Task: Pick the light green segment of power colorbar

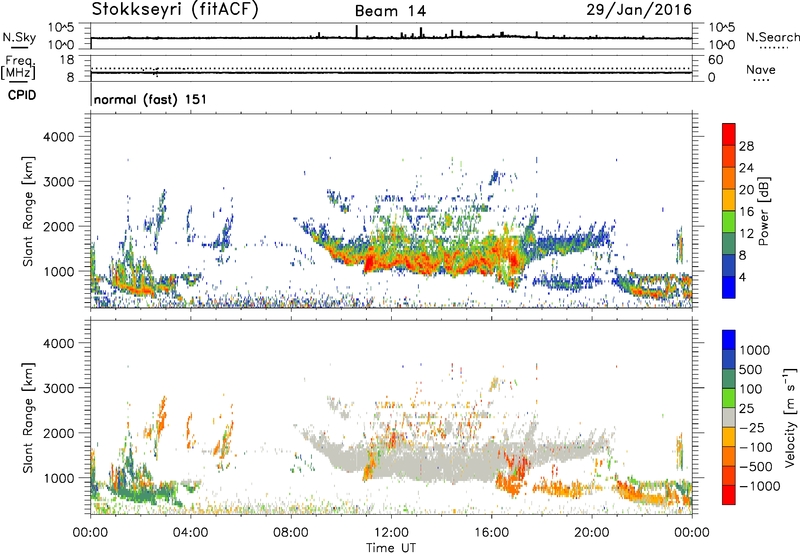Action: (x=729, y=222)
